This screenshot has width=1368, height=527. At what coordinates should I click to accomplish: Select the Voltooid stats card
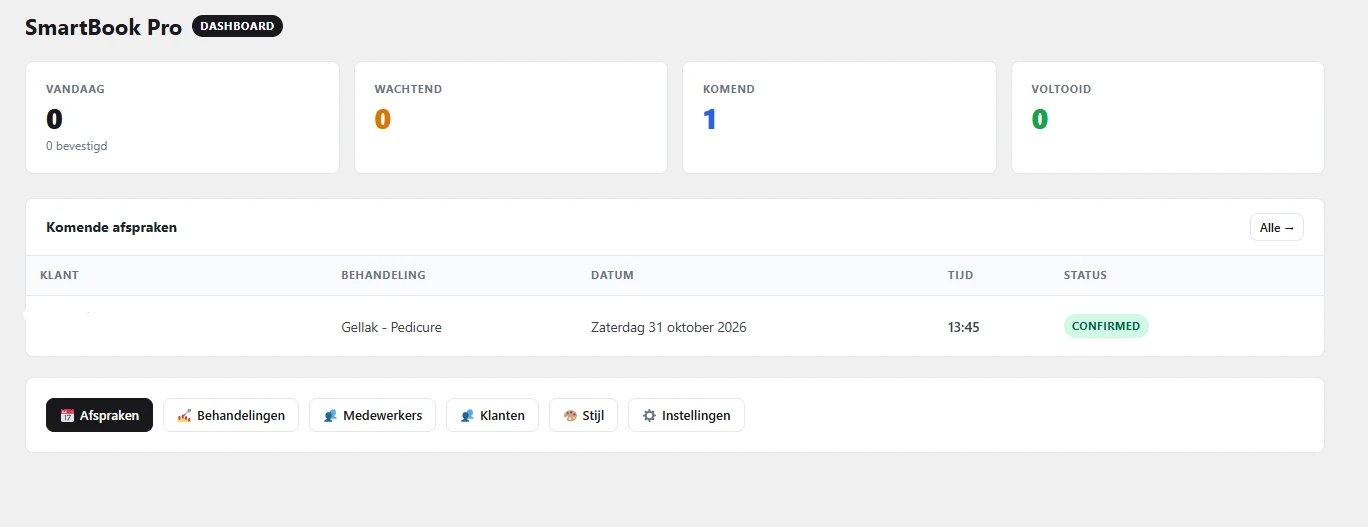tap(1168, 117)
